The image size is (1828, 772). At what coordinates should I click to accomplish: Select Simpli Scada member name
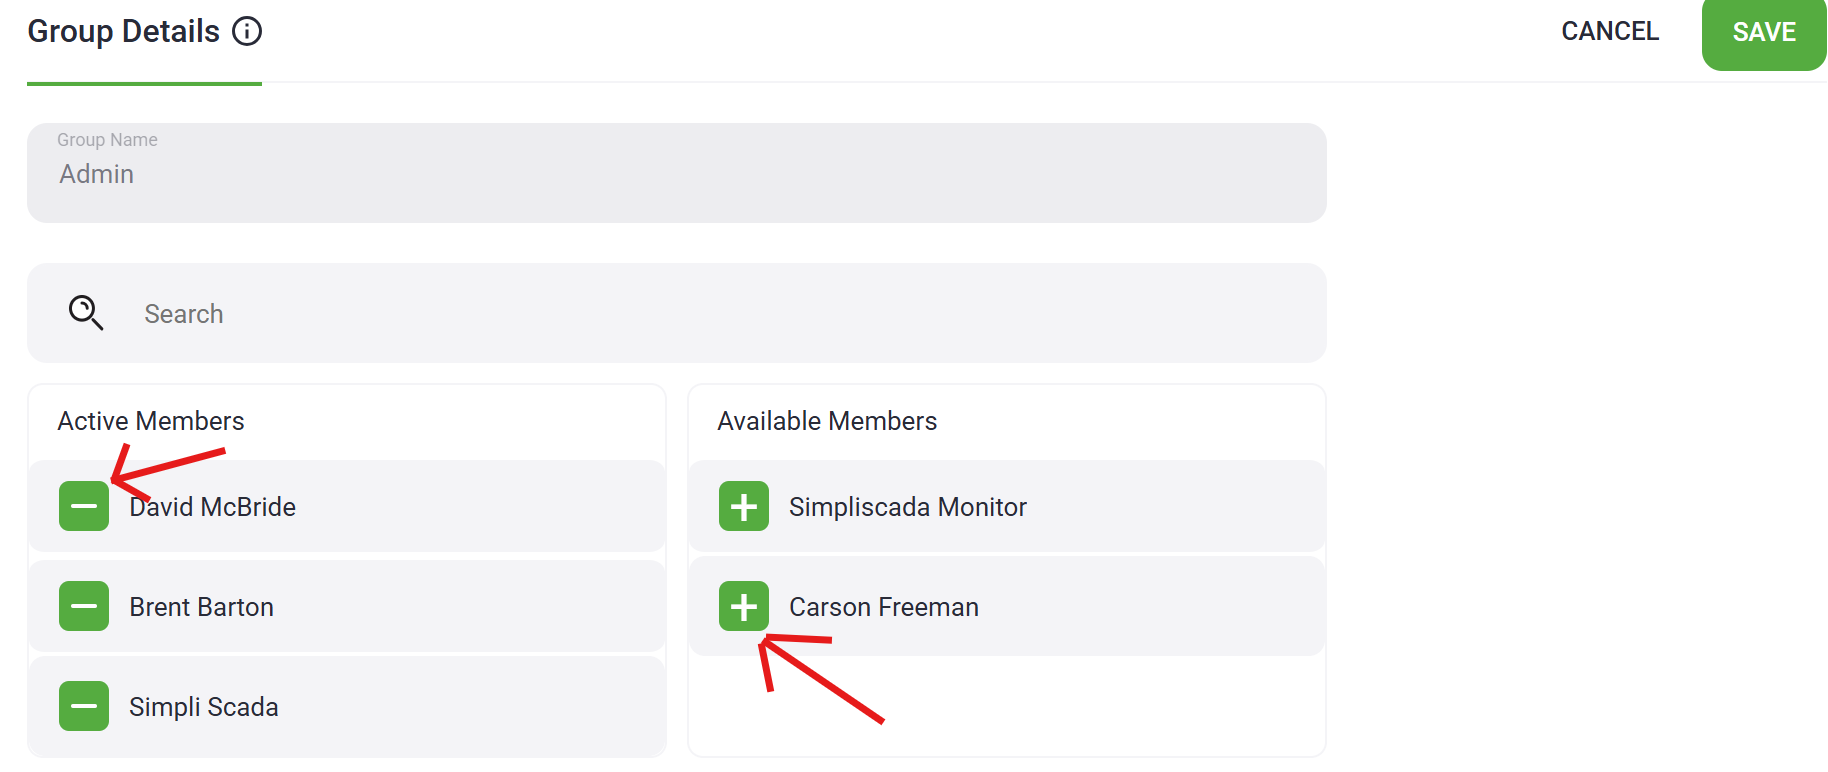(x=204, y=707)
